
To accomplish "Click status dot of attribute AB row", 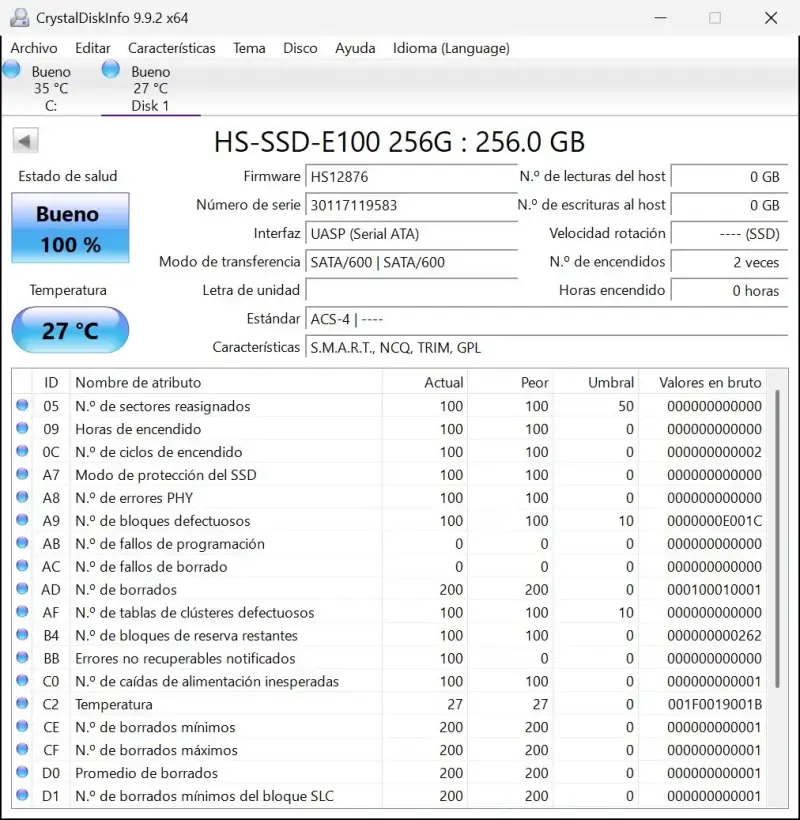I will pos(22,543).
